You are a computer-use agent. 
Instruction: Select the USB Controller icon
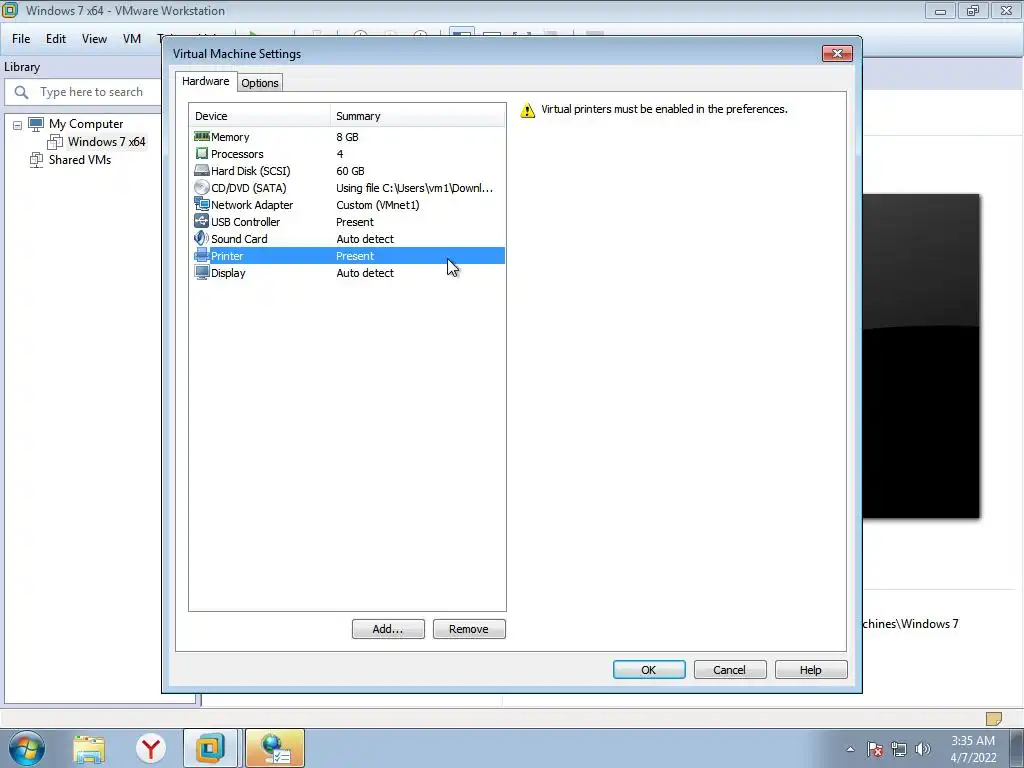pyautogui.click(x=202, y=221)
